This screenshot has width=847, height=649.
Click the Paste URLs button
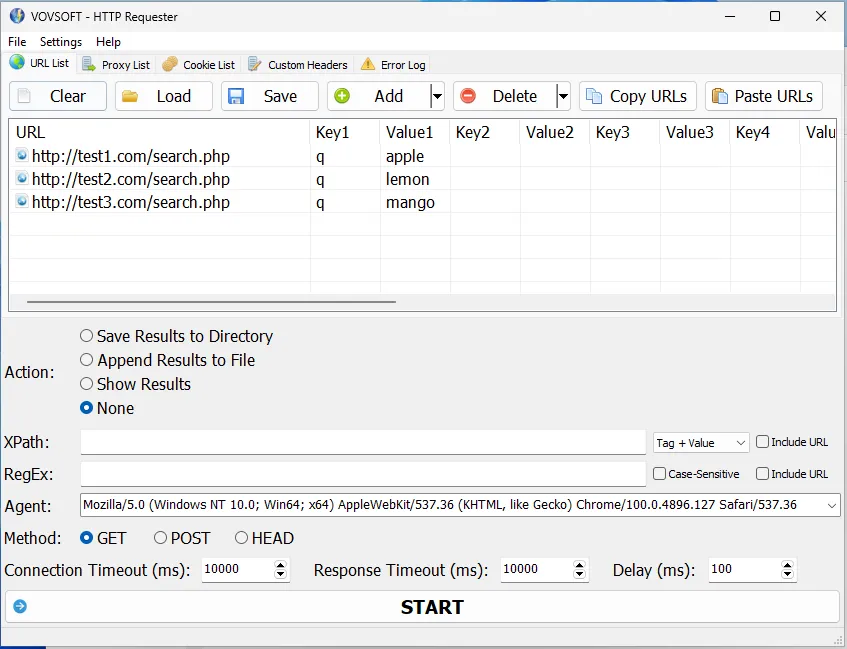point(764,96)
